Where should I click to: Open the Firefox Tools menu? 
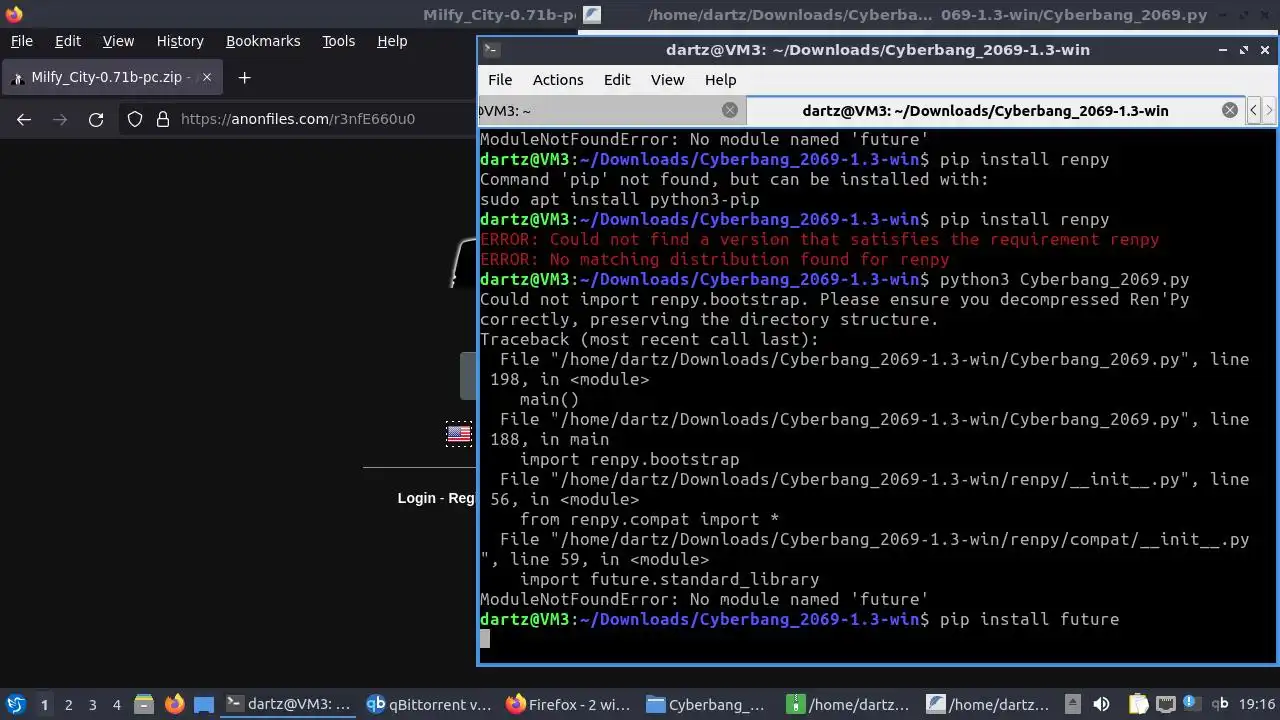338,41
